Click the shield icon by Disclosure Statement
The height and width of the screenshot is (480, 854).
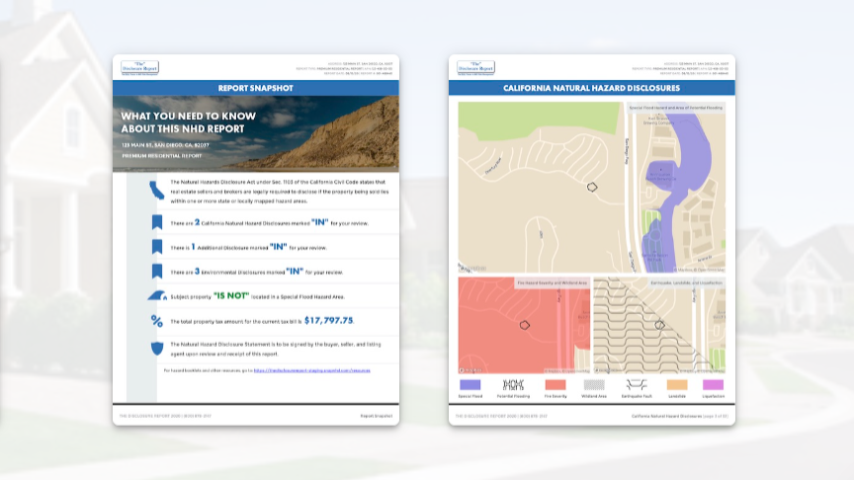point(156,348)
